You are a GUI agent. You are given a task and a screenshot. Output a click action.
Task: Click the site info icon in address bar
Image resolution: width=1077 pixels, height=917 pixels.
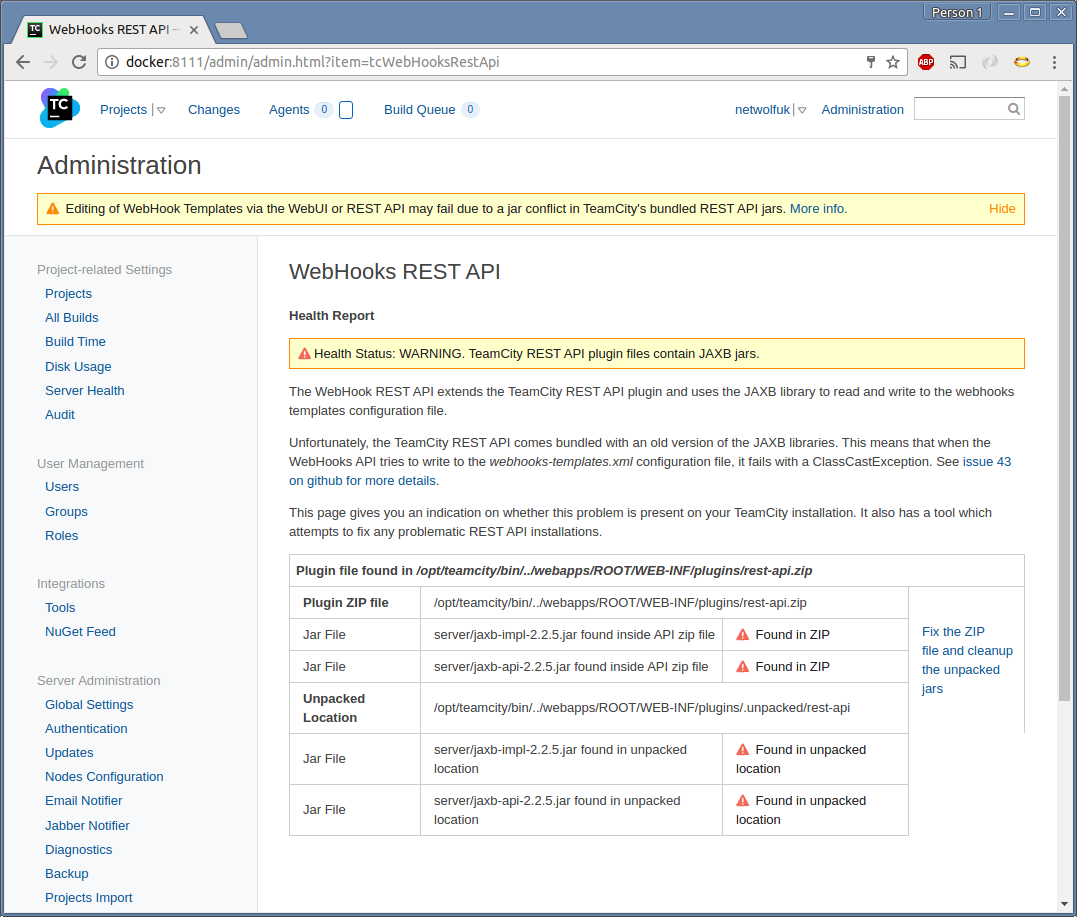[111, 62]
